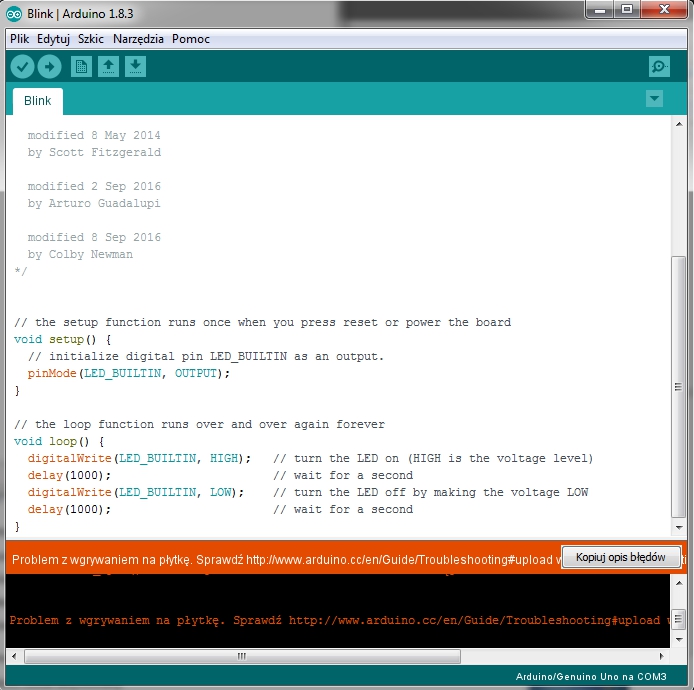Click the first 'delay(1000);' line

tap(69, 475)
